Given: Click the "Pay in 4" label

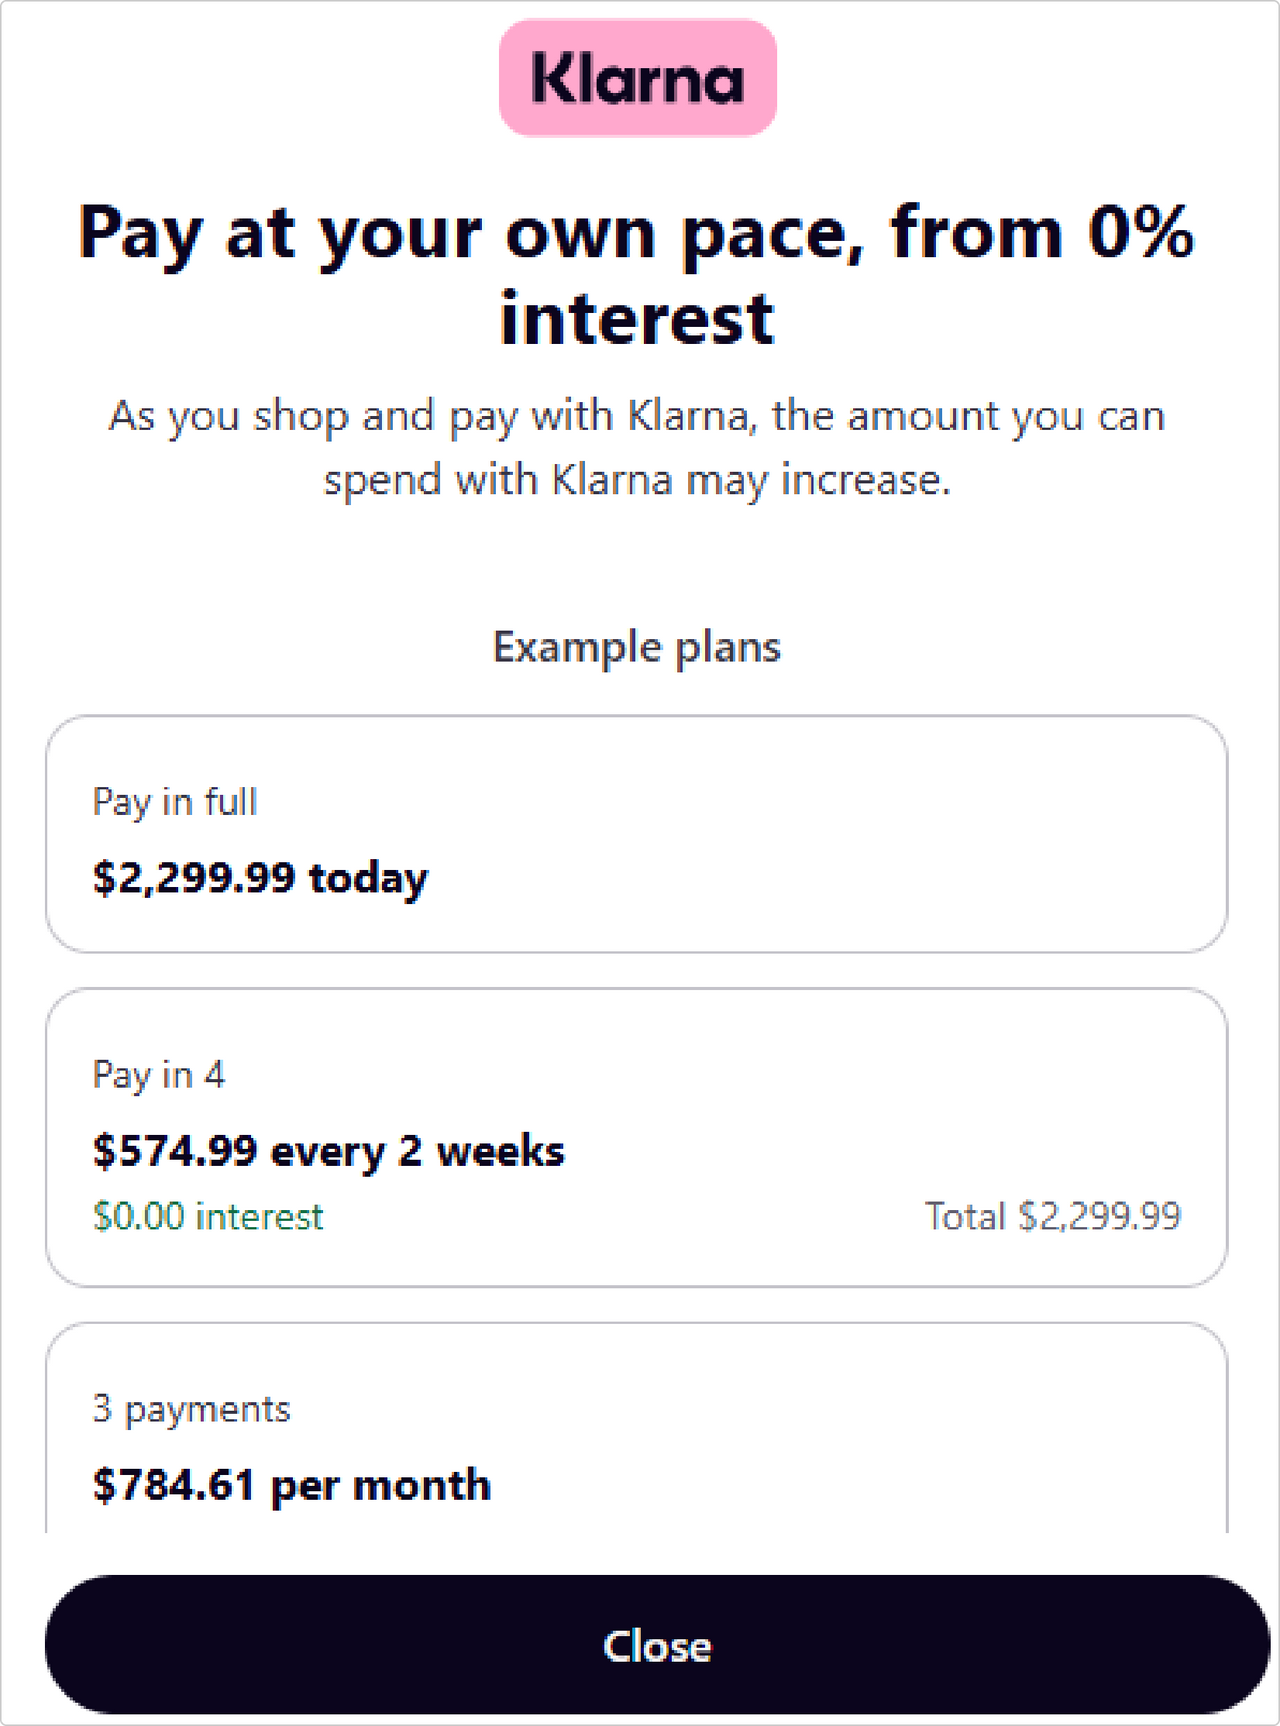Looking at the screenshot, I should coord(159,1075).
